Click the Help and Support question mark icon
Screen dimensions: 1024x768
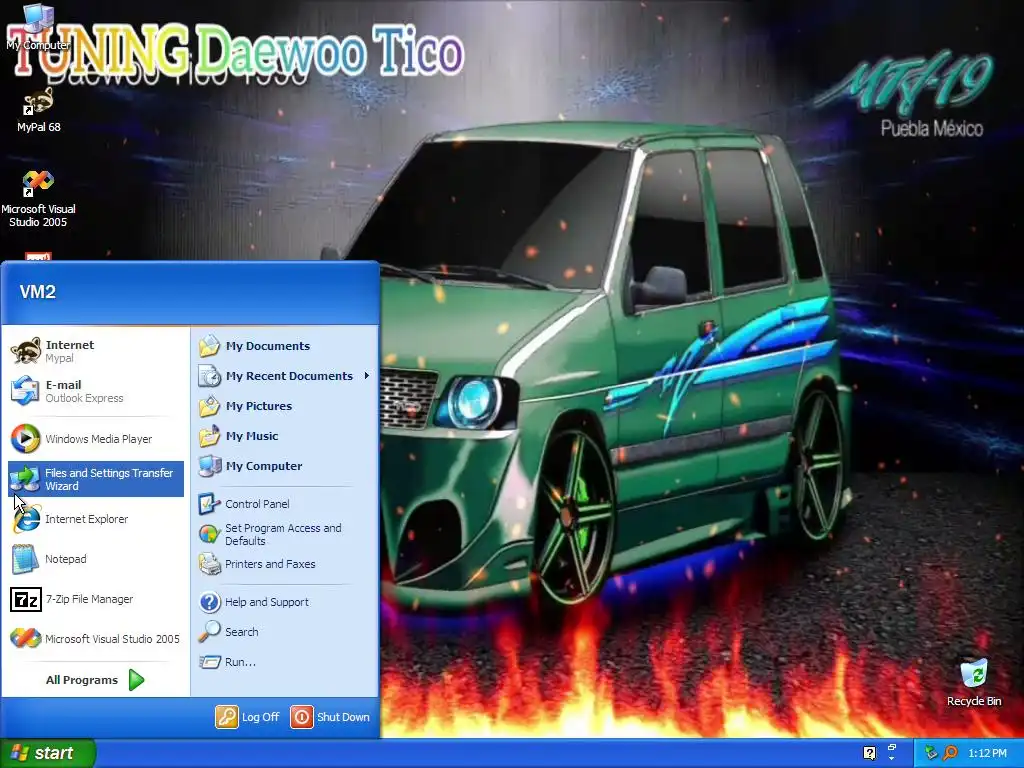click(x=210, y=602)
